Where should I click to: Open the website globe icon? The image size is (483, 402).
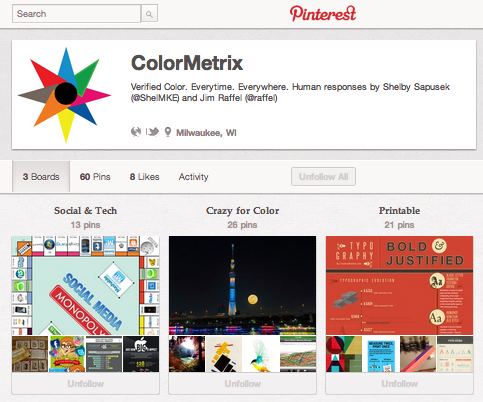click(136, 132)
